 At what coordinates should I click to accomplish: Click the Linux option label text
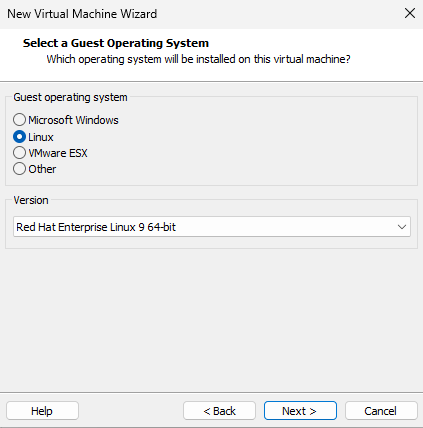point(41,137)
